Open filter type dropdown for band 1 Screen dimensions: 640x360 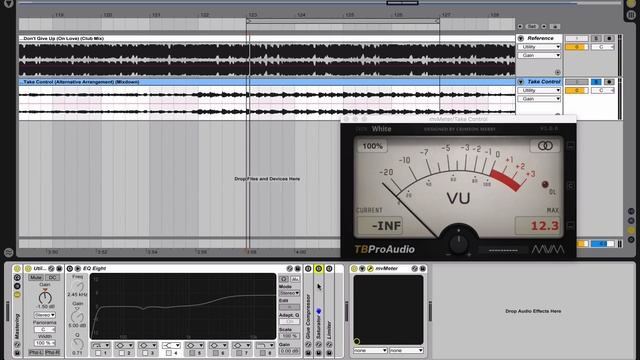100,345
